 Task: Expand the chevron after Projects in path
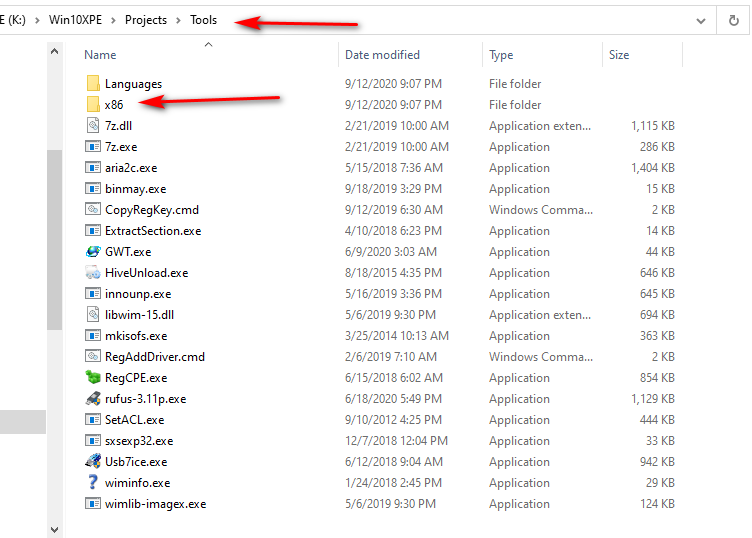click(178, 20)
